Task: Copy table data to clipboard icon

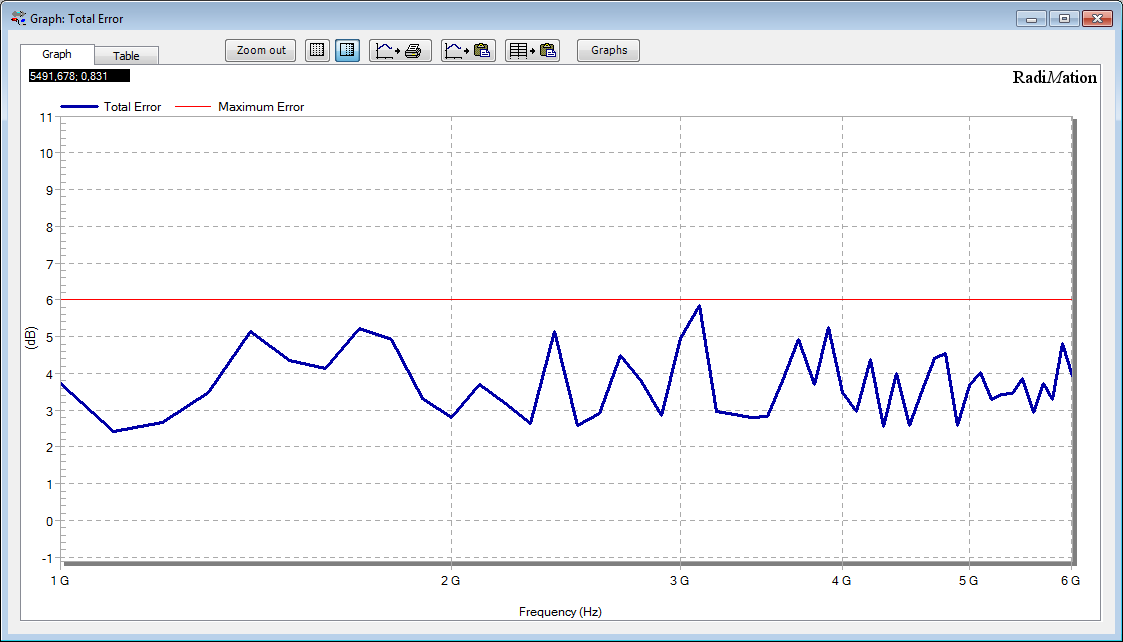Action: pos(532,50)
